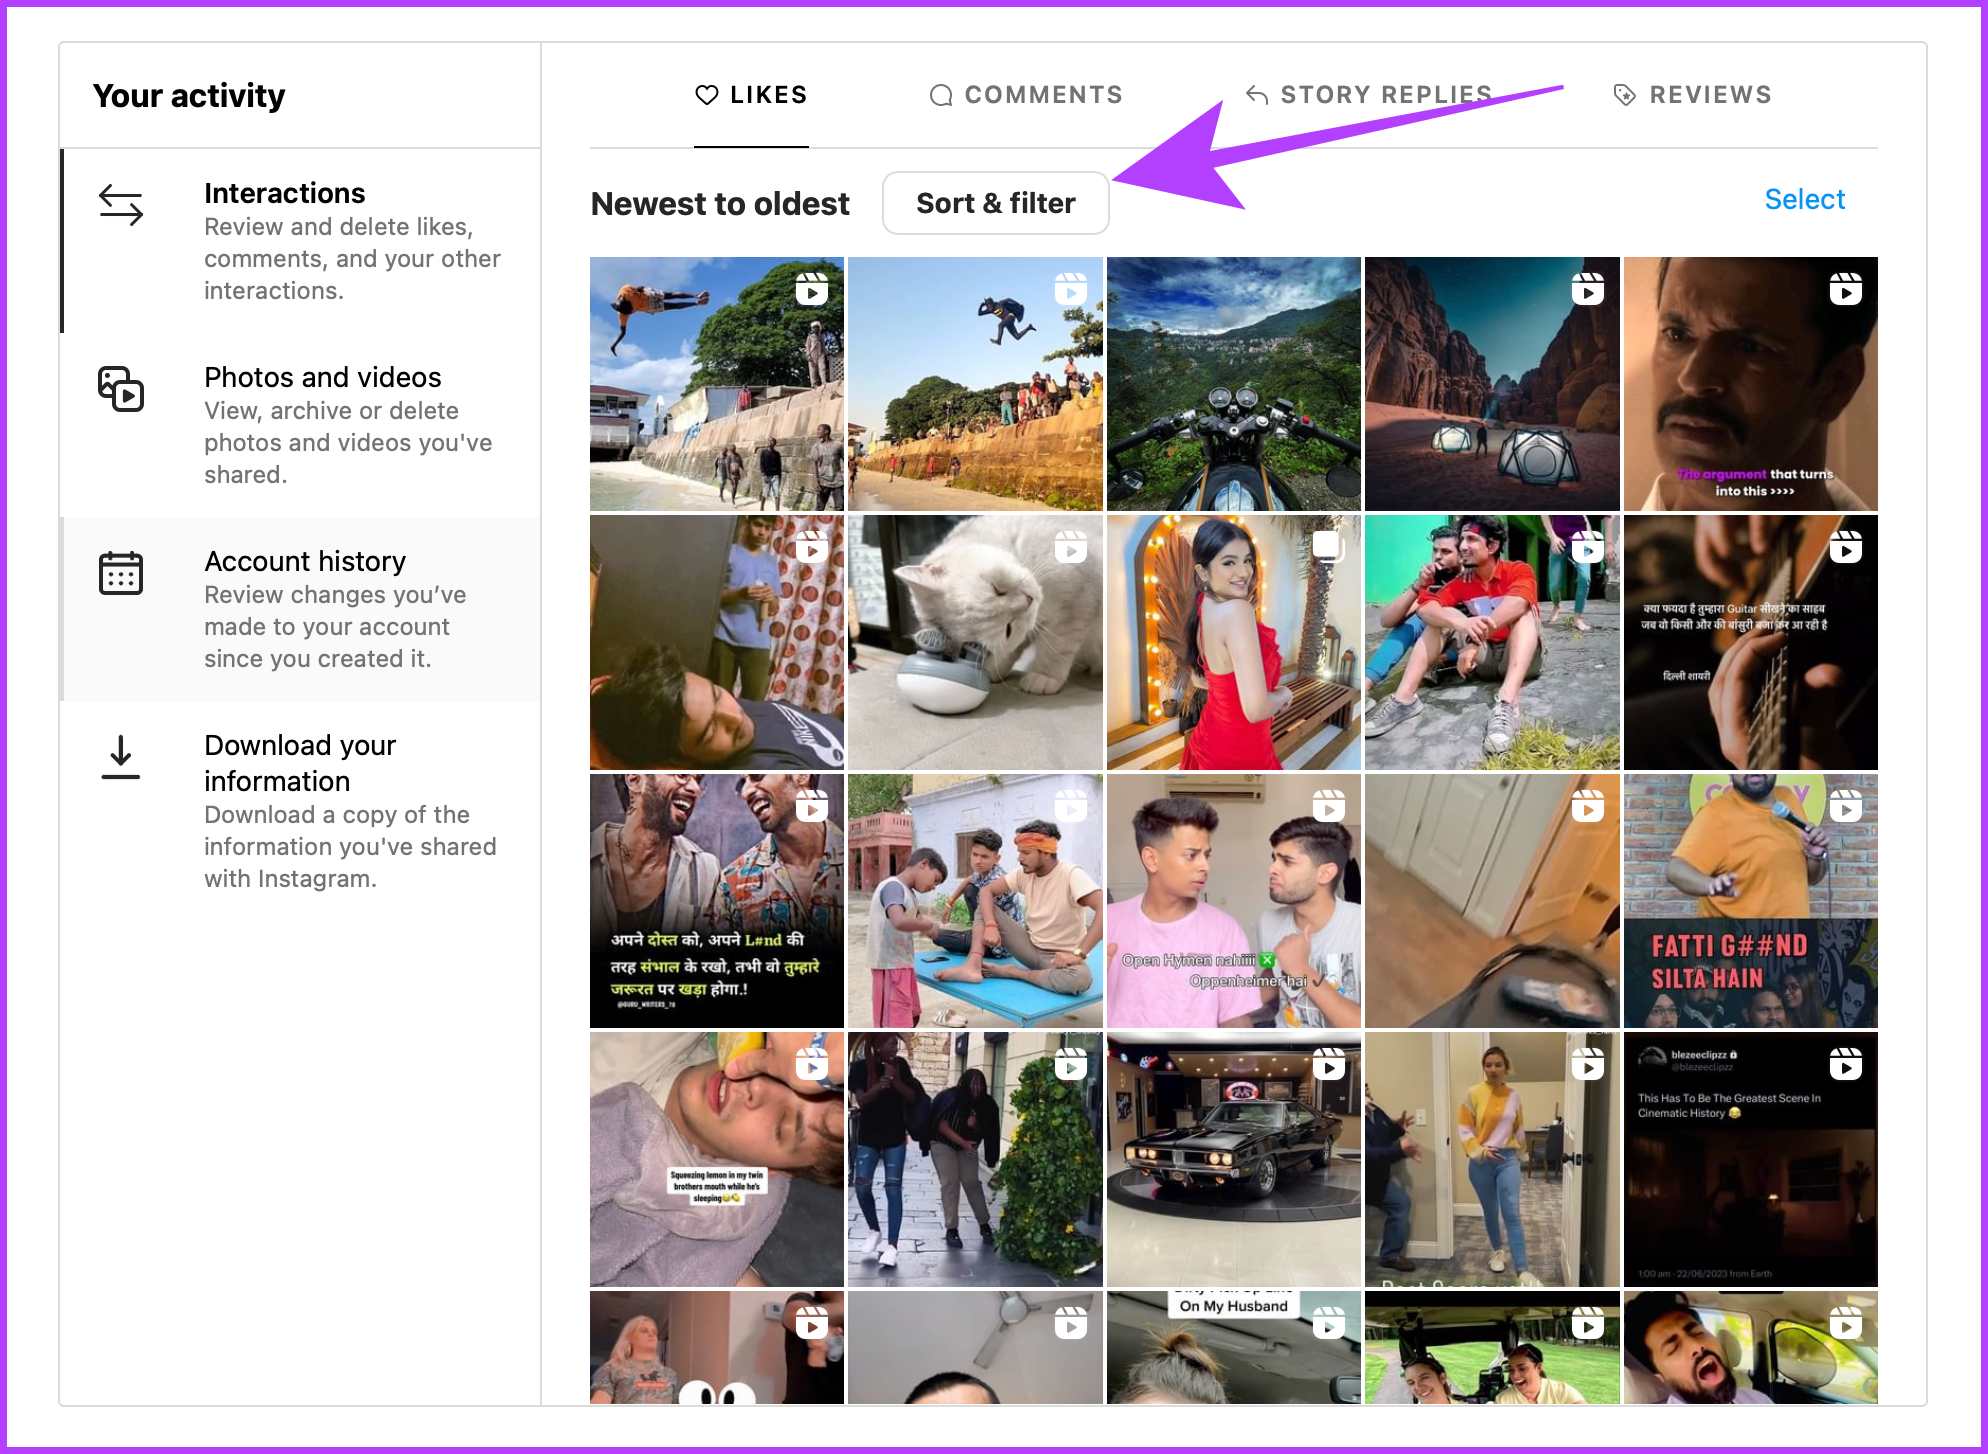Open the black muscle car reel thumbnail
1988x1454 pixels.
coord(1233,1160)
